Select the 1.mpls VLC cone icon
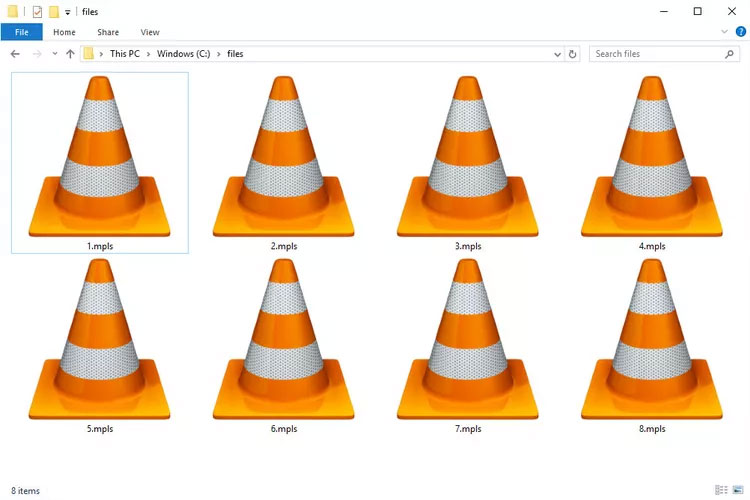Screen dimensions: 750x500 click(x=99, y=156)
